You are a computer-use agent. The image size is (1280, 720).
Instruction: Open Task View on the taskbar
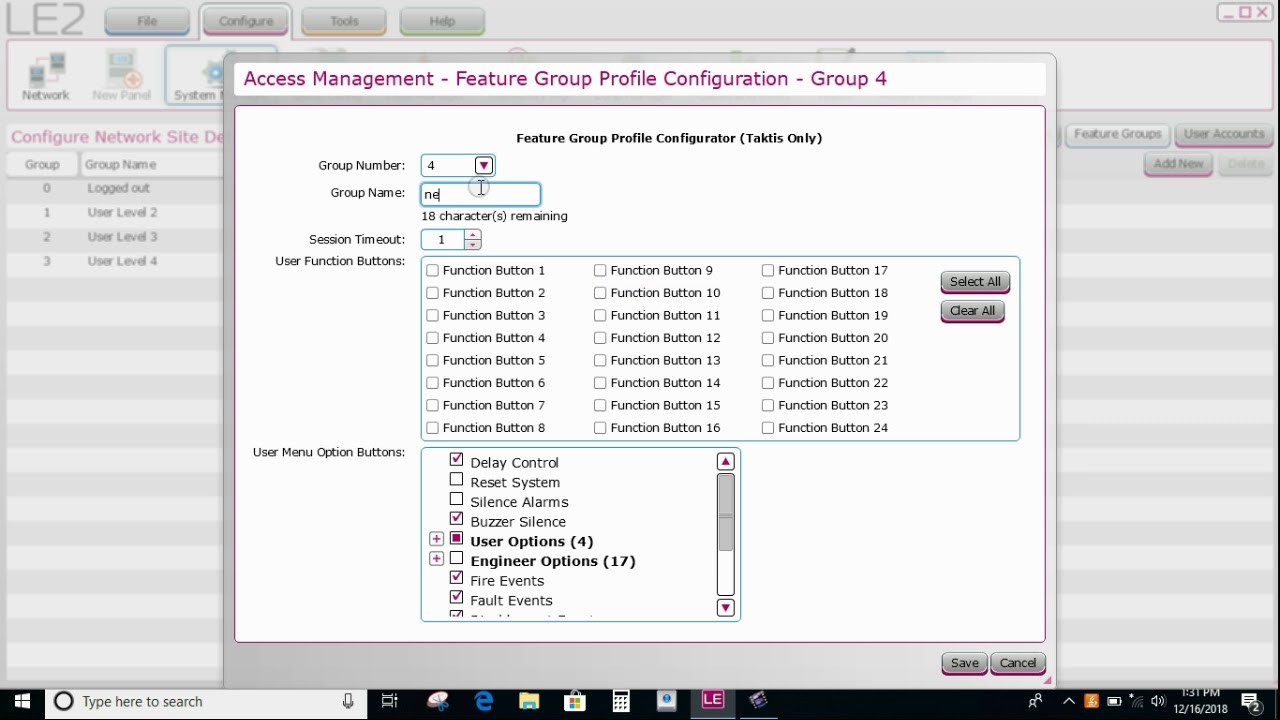click(390, 701)
